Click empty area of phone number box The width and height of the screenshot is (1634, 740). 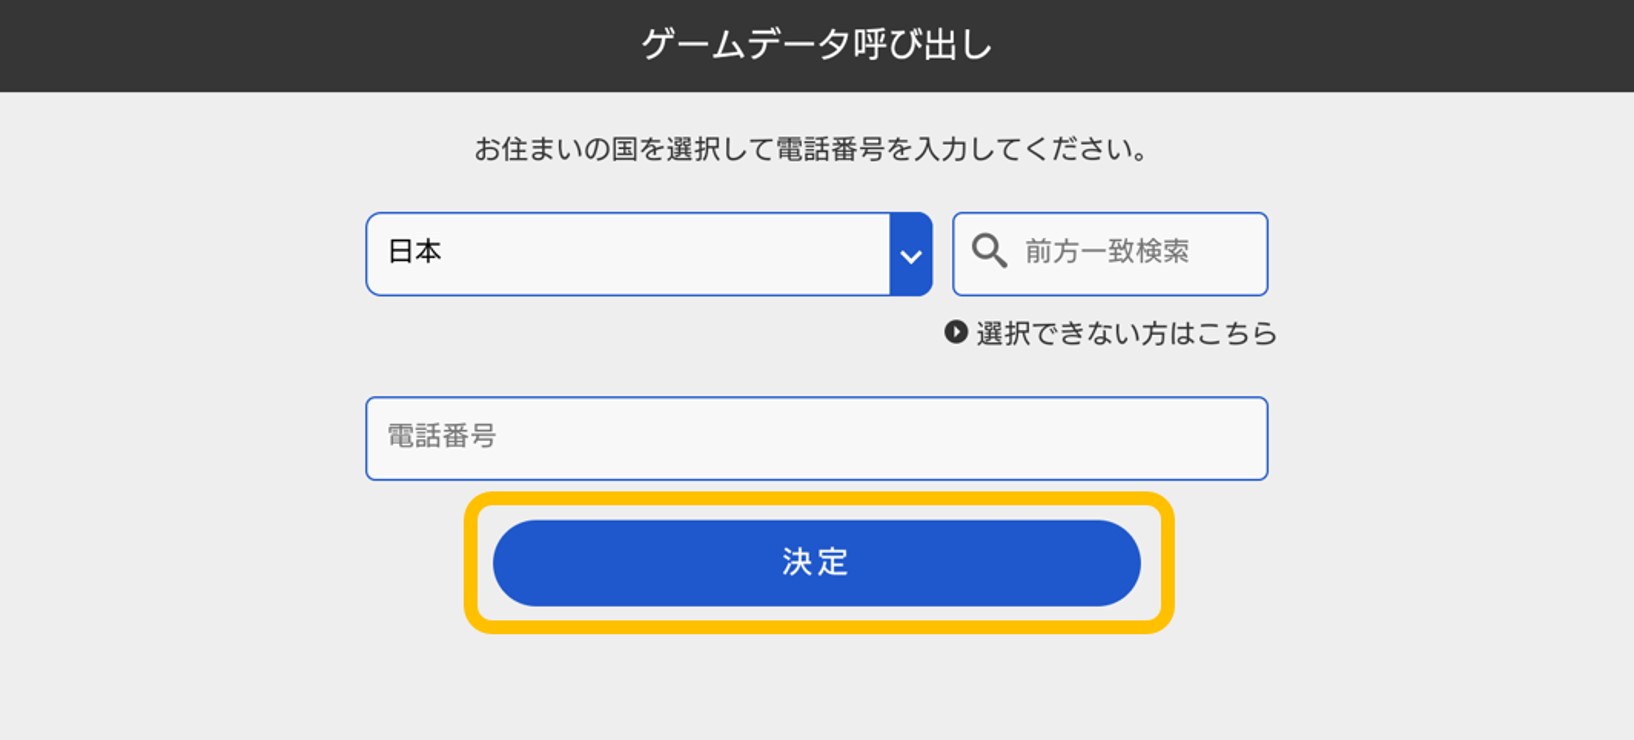point(880,438)
